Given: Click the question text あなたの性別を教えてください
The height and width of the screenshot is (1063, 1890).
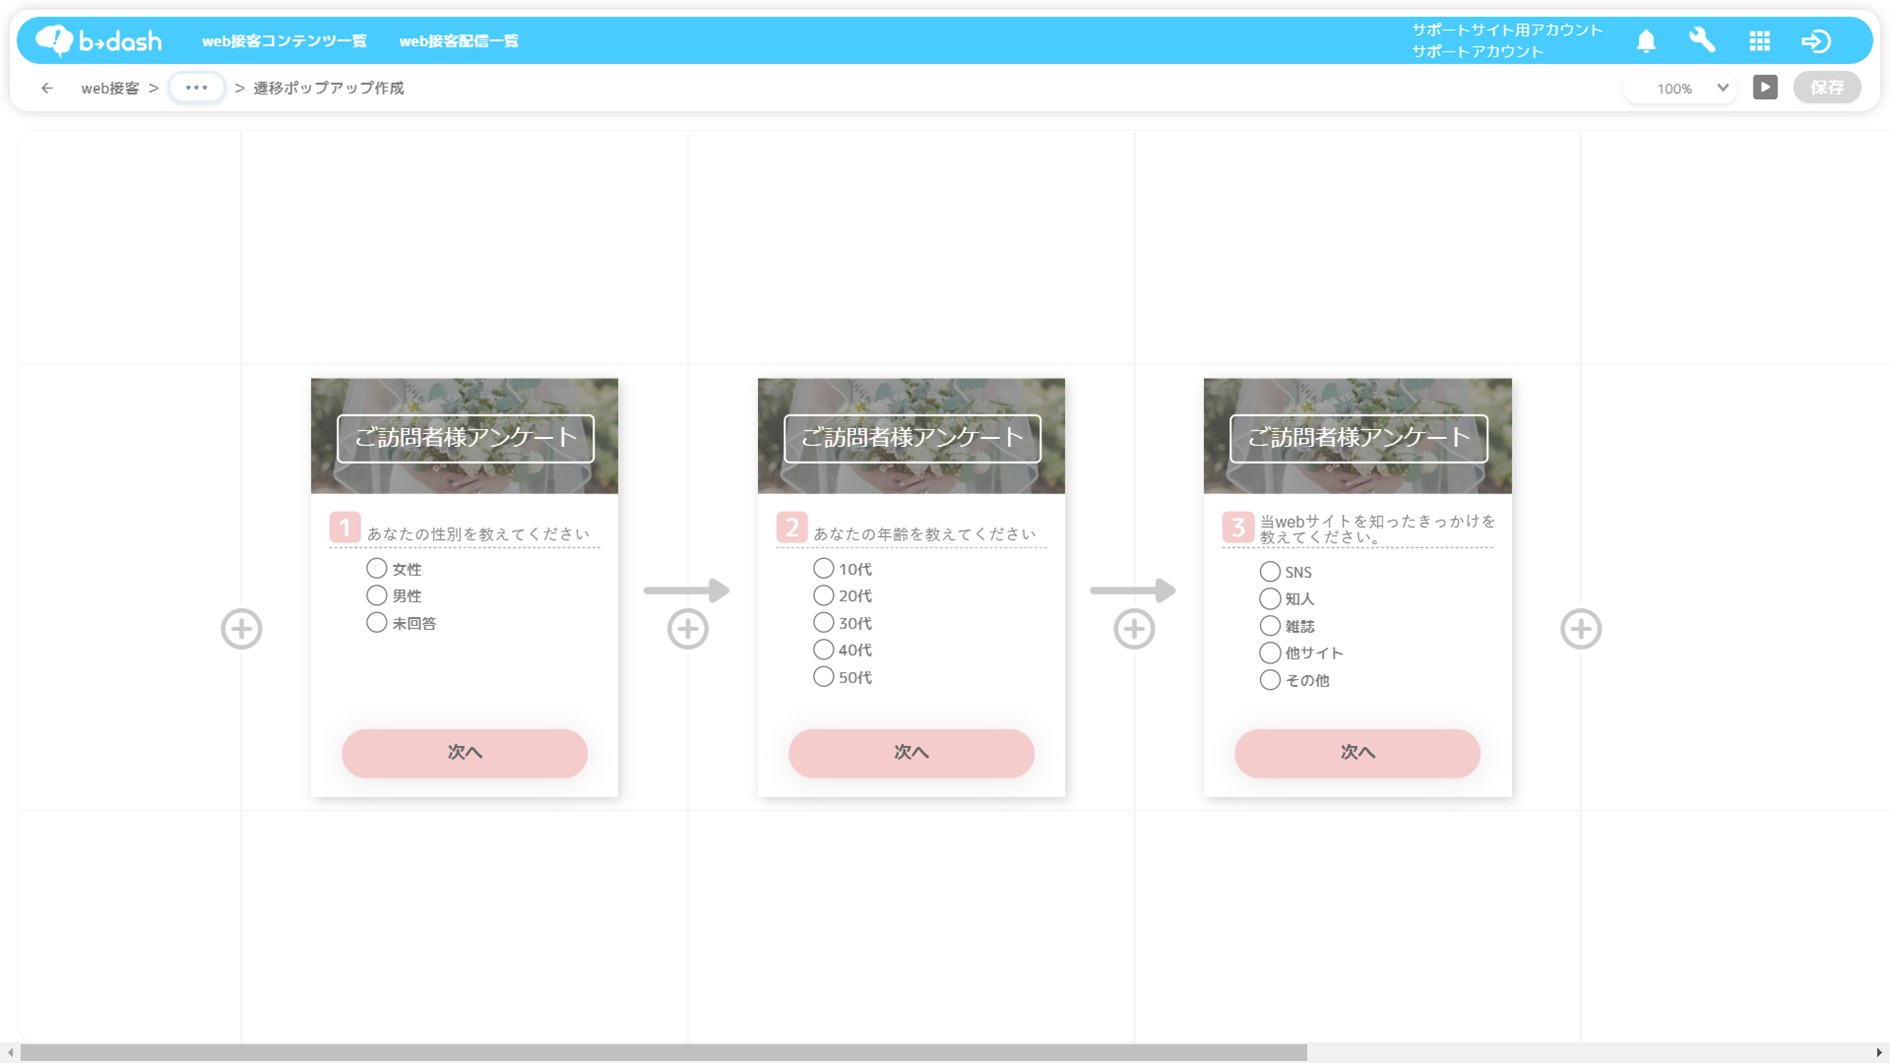Looking at the screenshot, I should click(x=478, y=534).
